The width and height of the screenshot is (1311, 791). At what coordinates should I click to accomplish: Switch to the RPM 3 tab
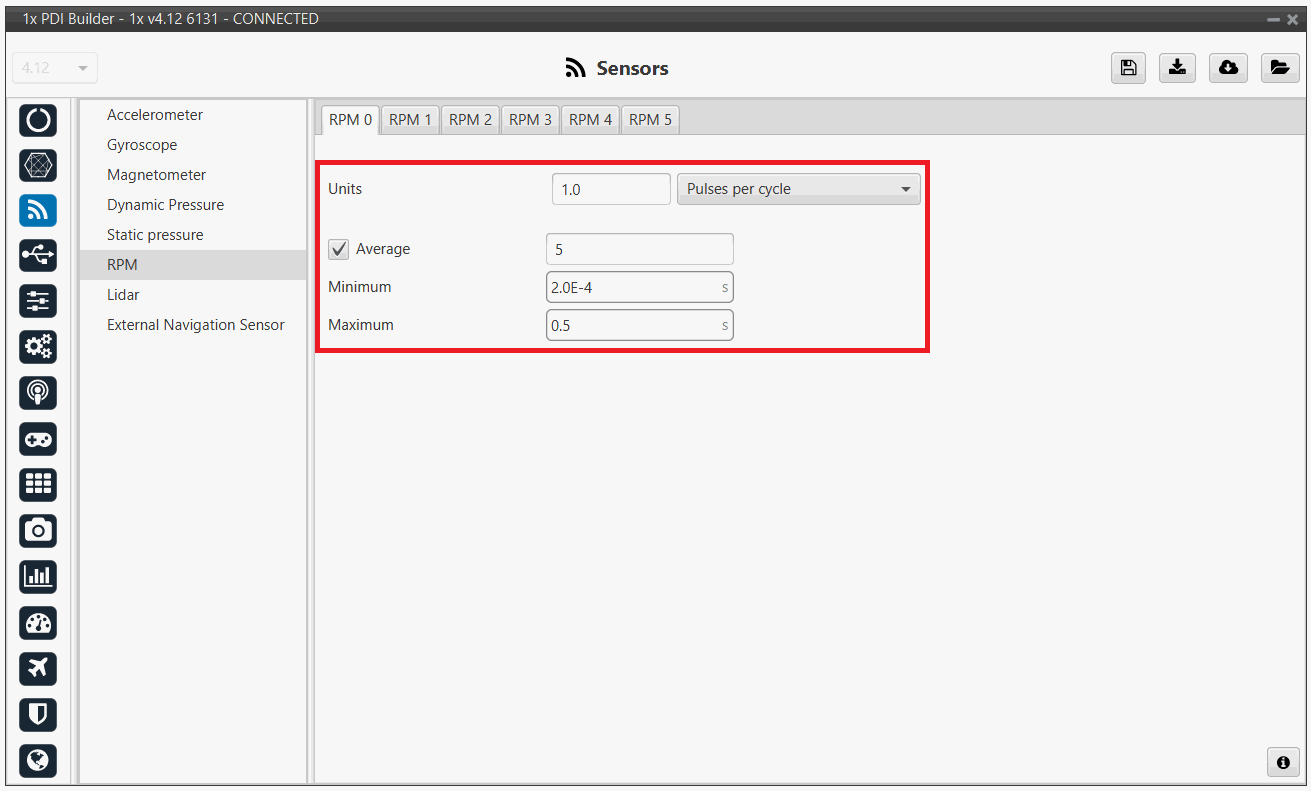click(530, 120)
